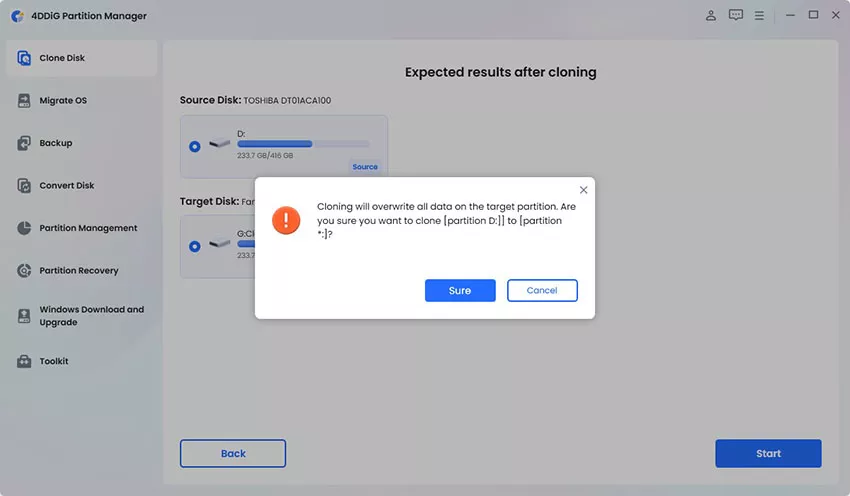Open the feedback chat icon

click(x=736, y=15)
